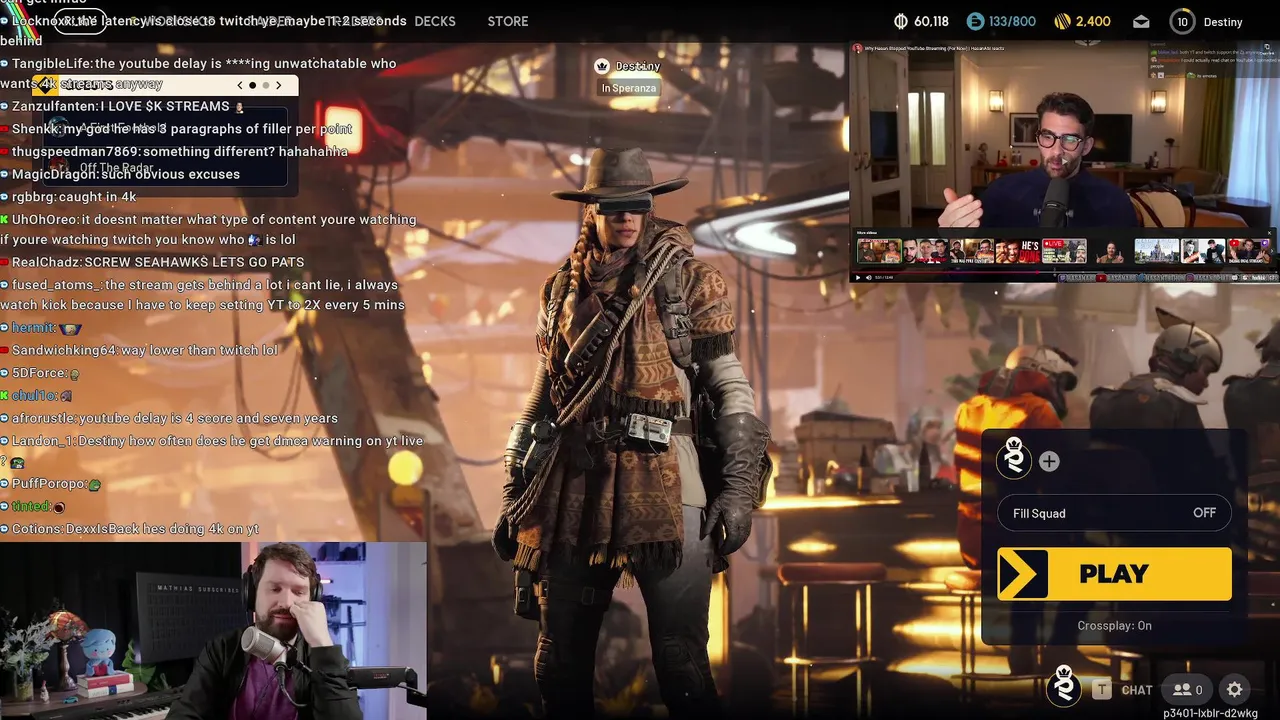Open the LIVE suggested video thumbnail
The width and height of the screenshot is (1280, 720).
(x=1064, y=251)
